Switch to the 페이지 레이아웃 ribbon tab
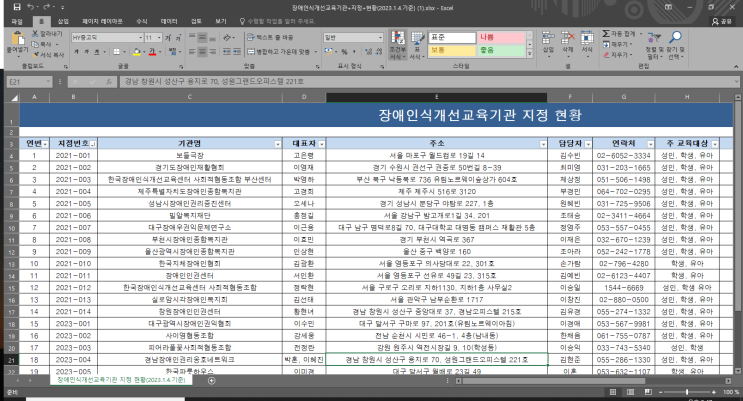This screenshot has height=401, width=743. point(102,21)
